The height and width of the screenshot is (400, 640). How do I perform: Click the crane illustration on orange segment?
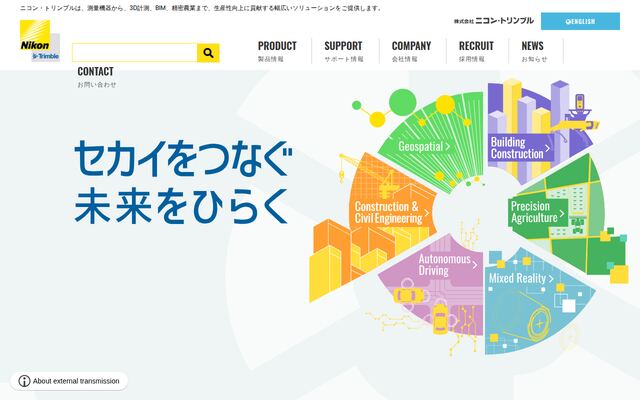[367, 175]
